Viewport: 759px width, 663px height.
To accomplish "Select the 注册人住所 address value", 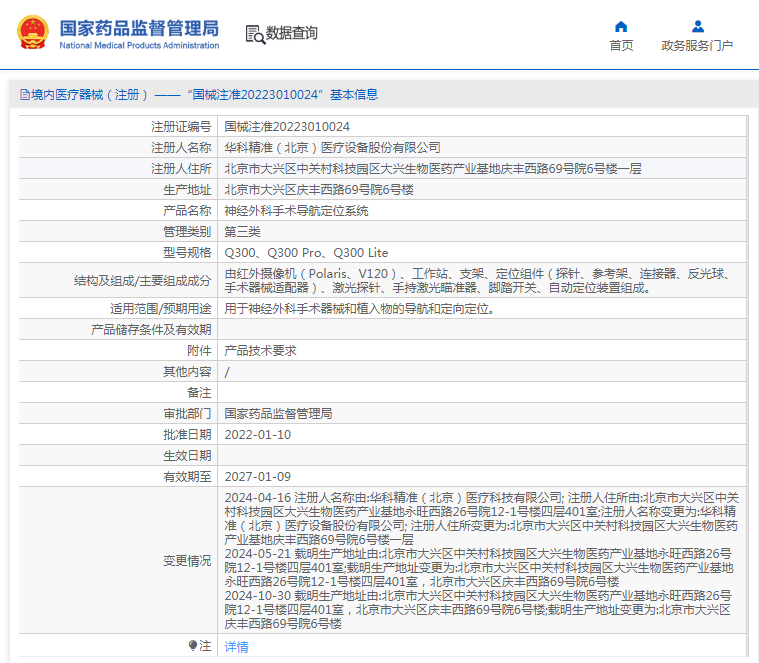I will pos(433,169).
